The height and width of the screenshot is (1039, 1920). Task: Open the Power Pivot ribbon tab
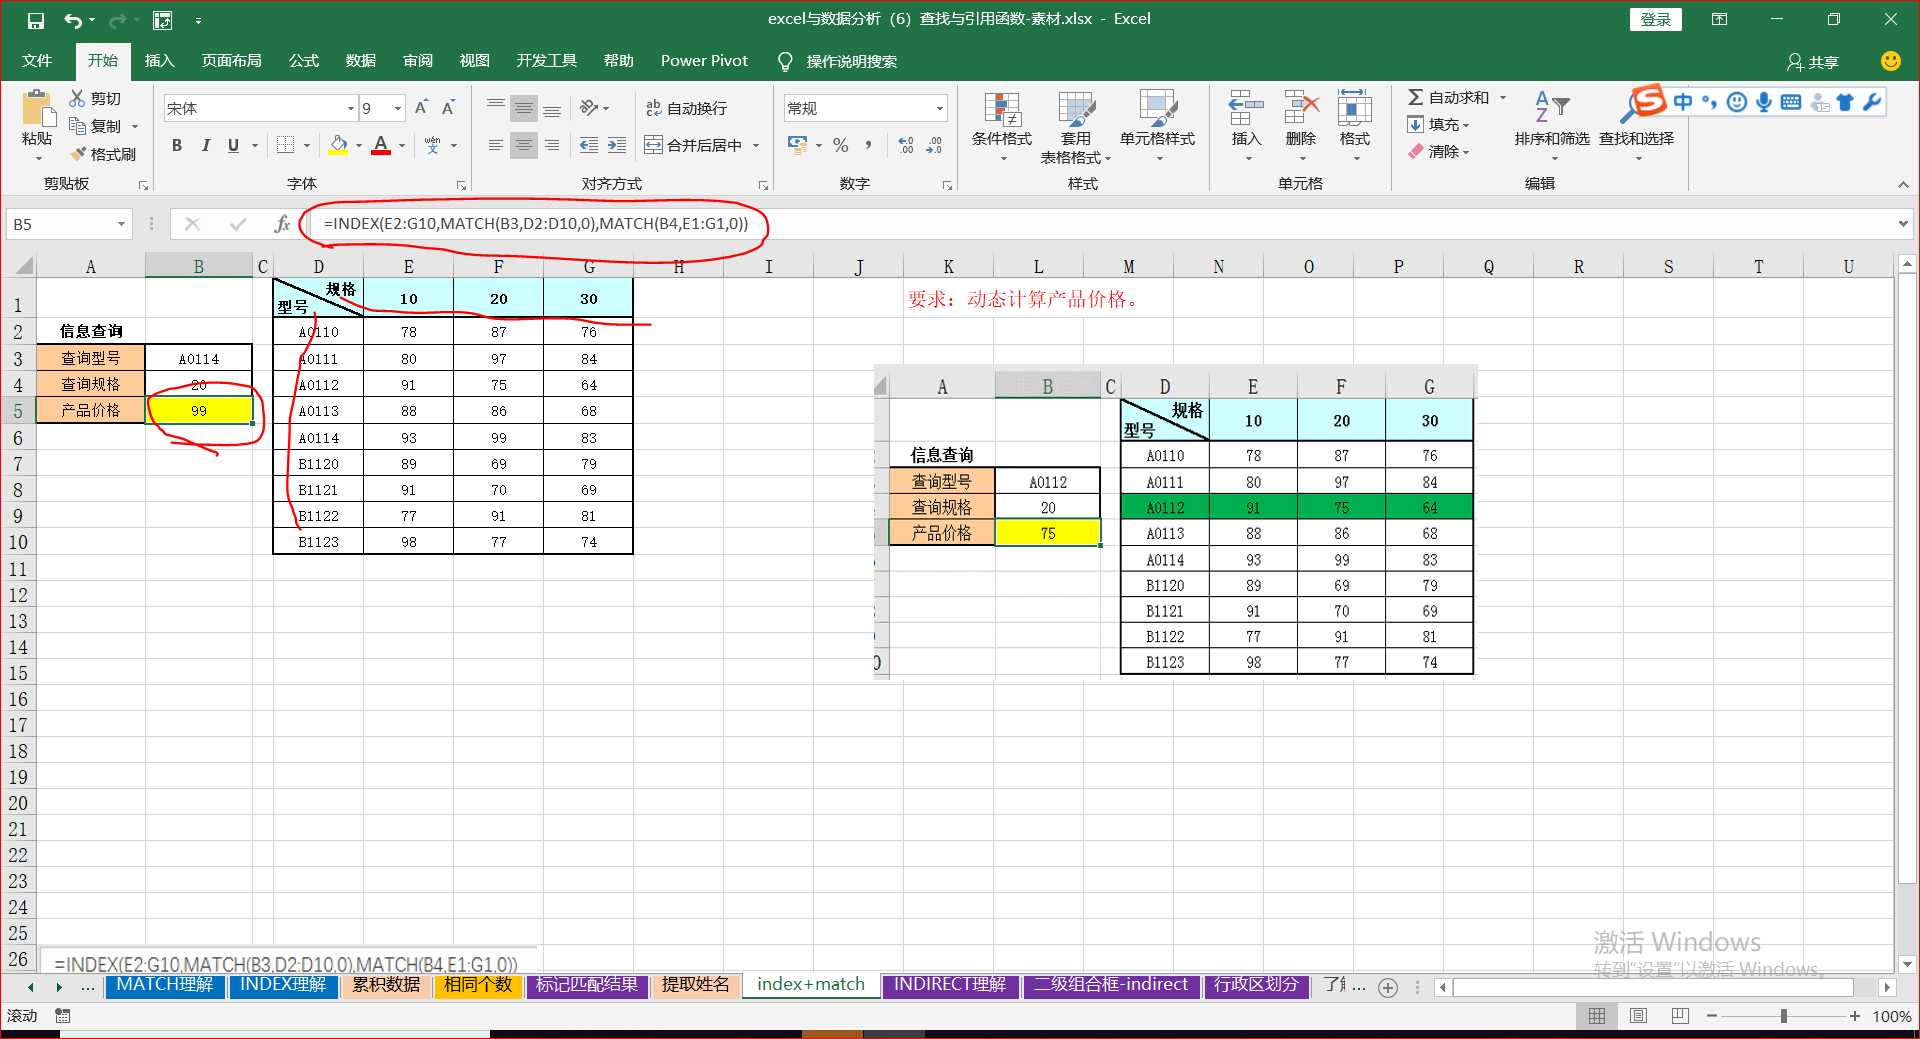pyautogui.click(x=704, y=61)
